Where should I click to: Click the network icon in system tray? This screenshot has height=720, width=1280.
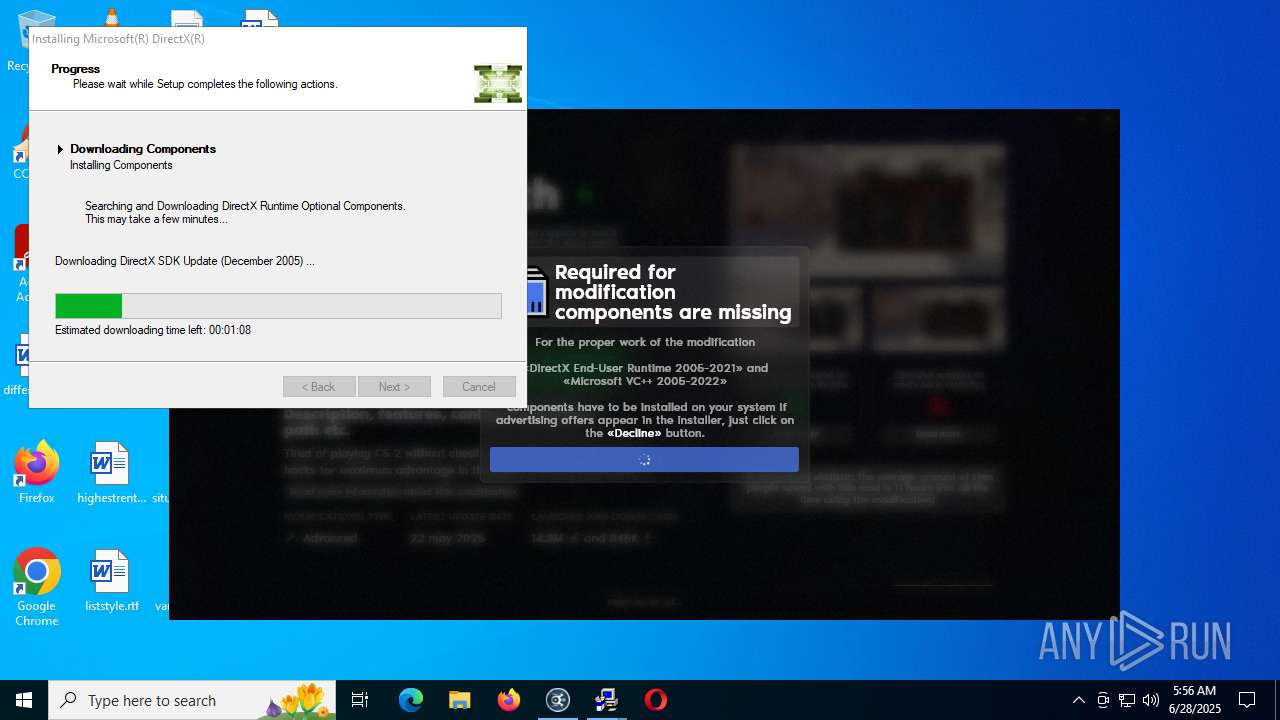(x=1127, y=700)
